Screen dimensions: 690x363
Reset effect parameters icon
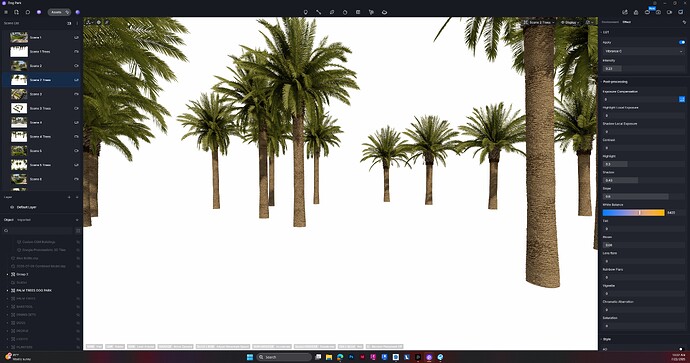point(684,22)
